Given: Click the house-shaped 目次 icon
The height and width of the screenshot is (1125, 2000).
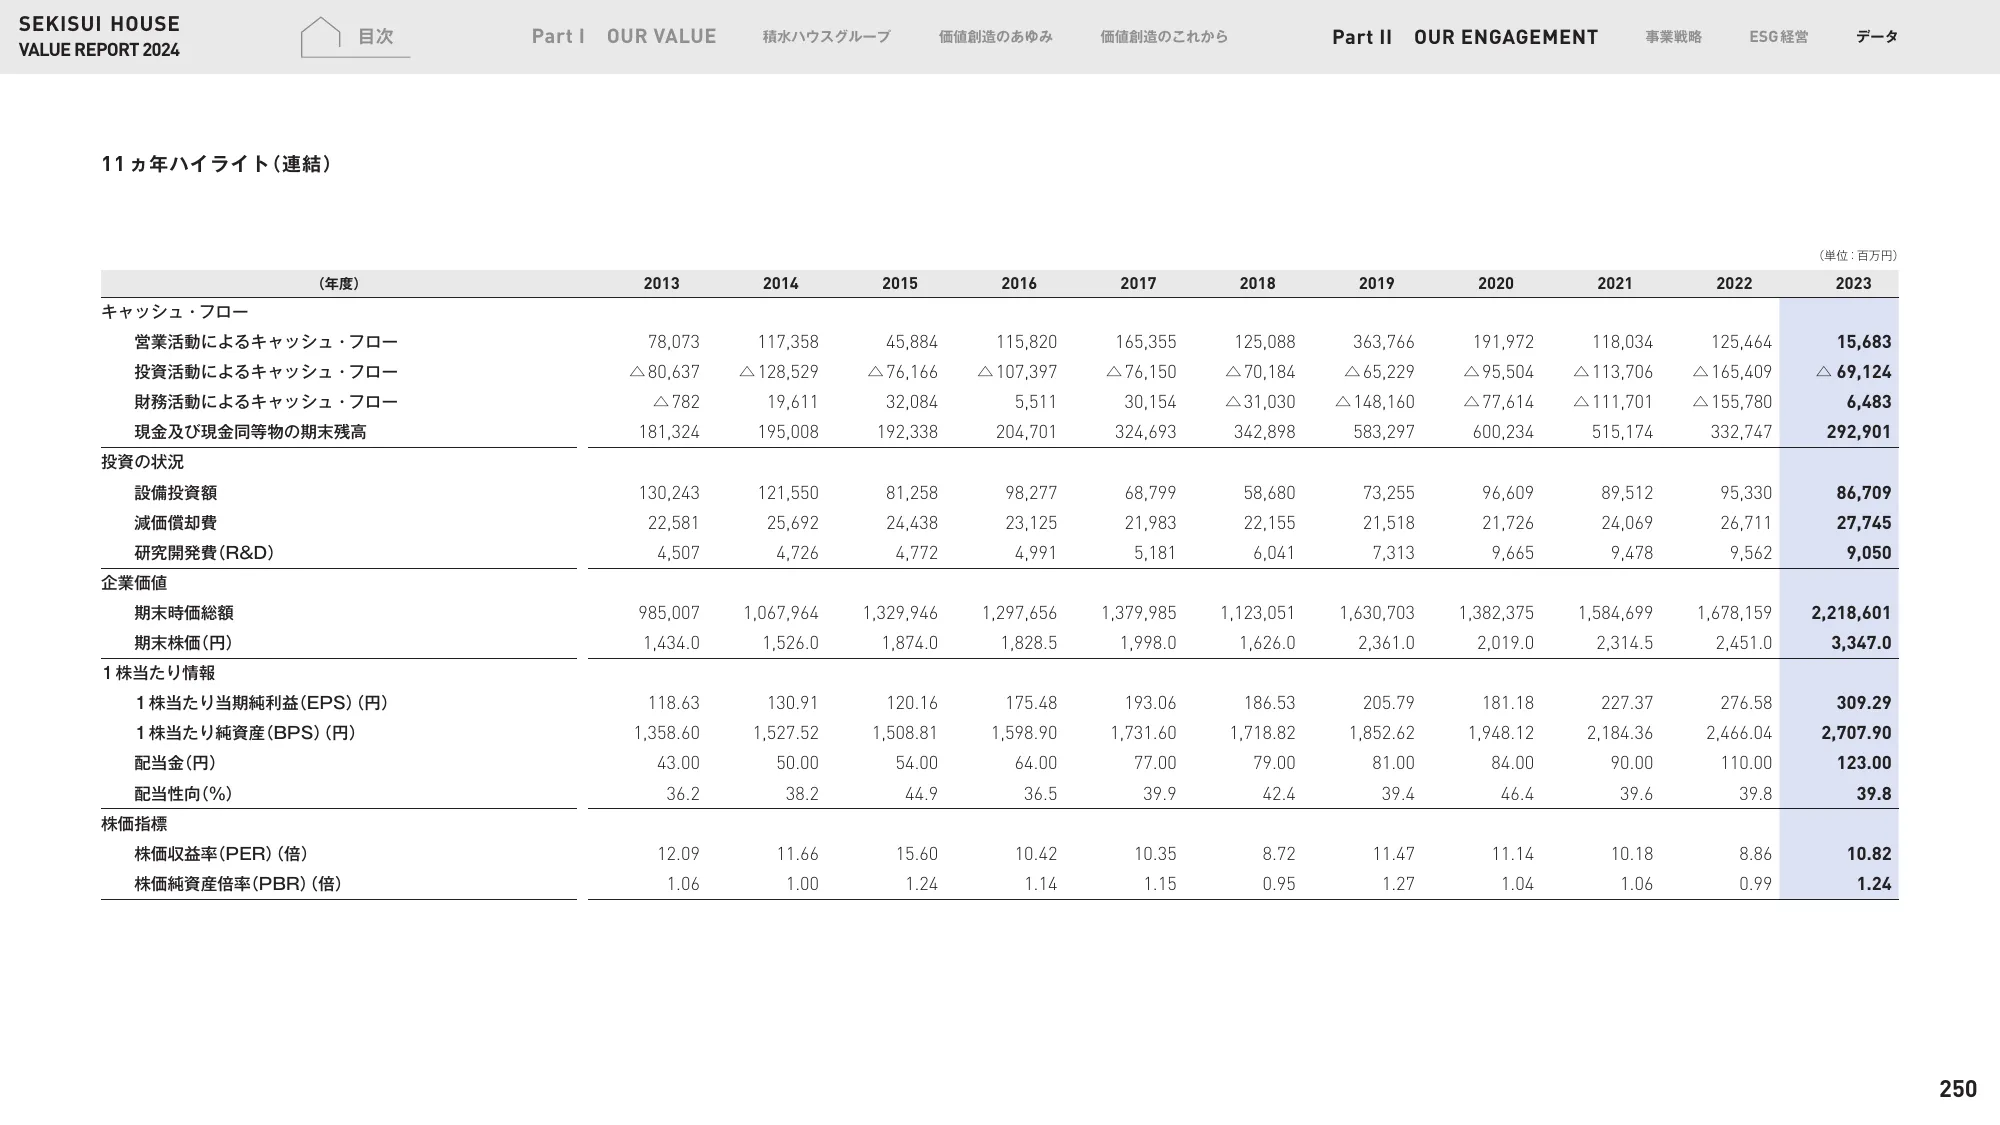Looking at the screenshot, I should click(321, 37).
